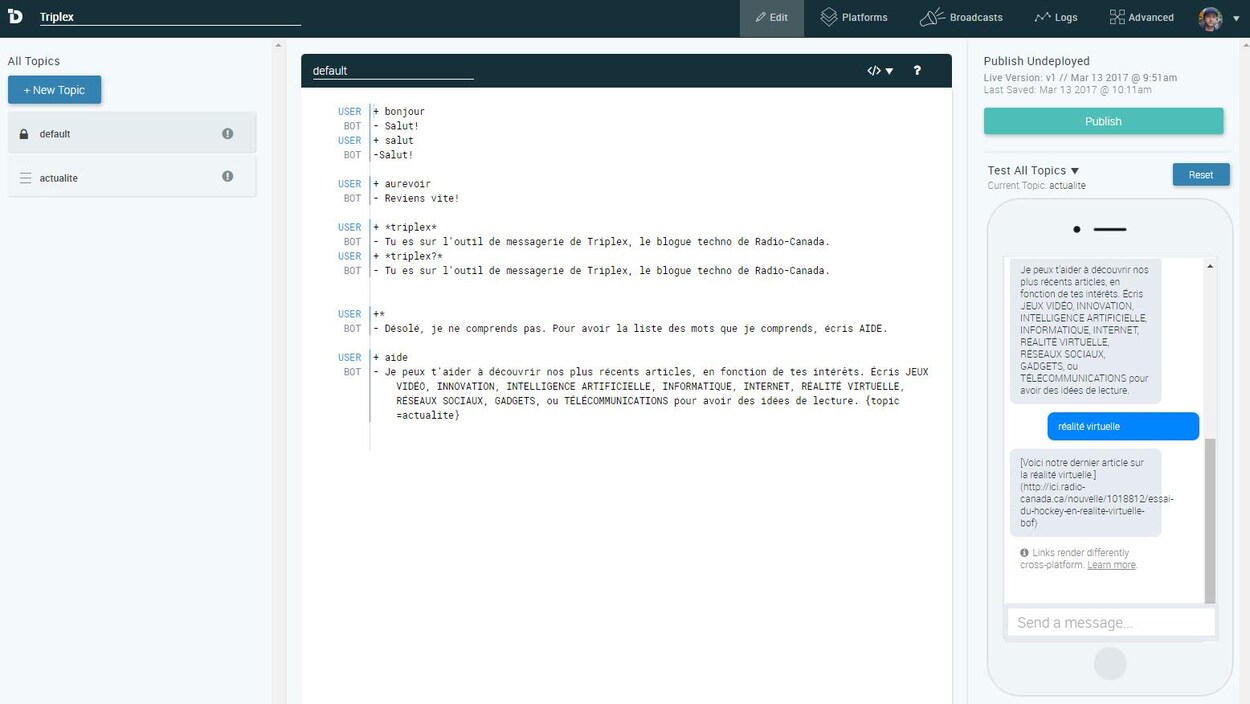1250x704 pixels.
Task: Open the Platforms tab
Action: pyautogui.click(x=854, y=18)
